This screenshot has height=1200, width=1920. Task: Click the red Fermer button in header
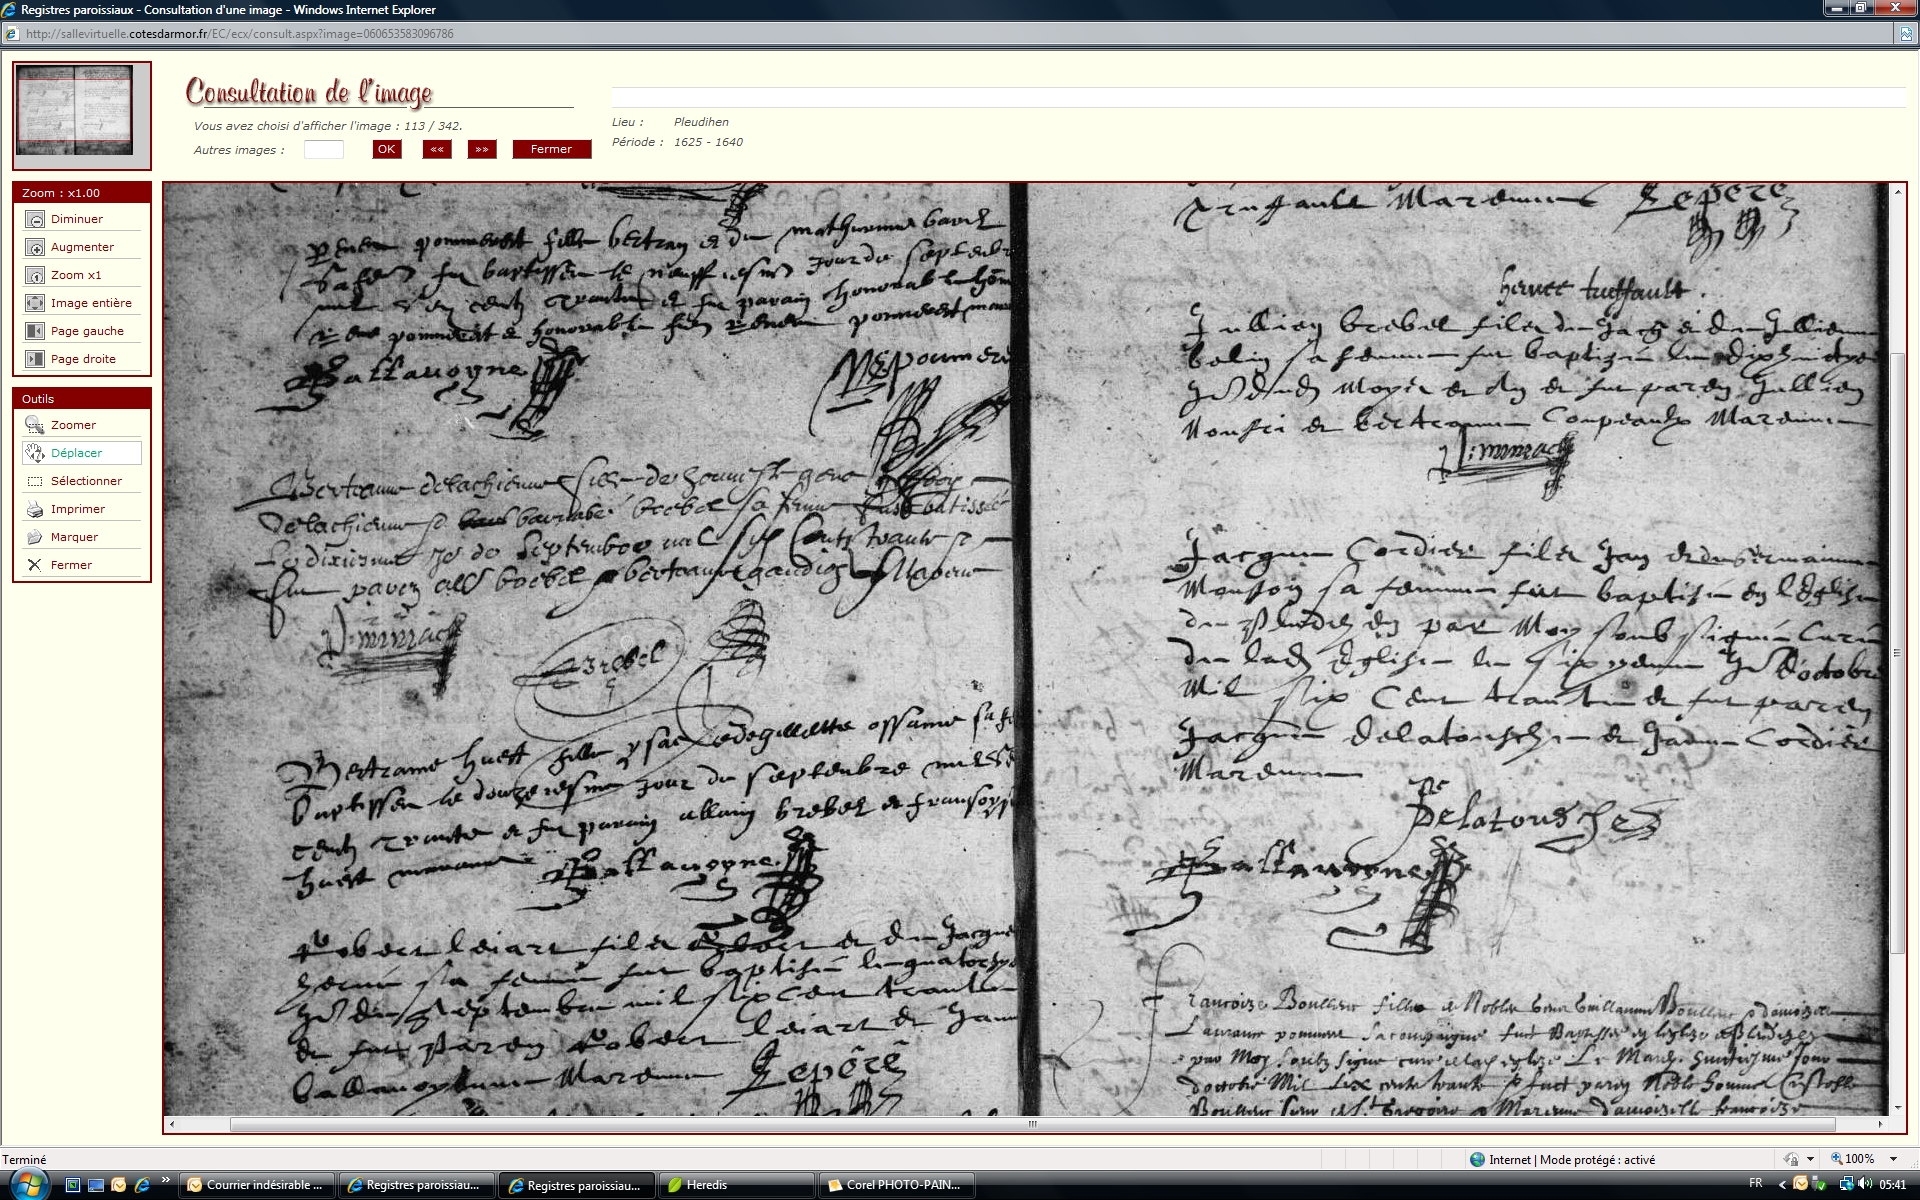pos(551,150)
